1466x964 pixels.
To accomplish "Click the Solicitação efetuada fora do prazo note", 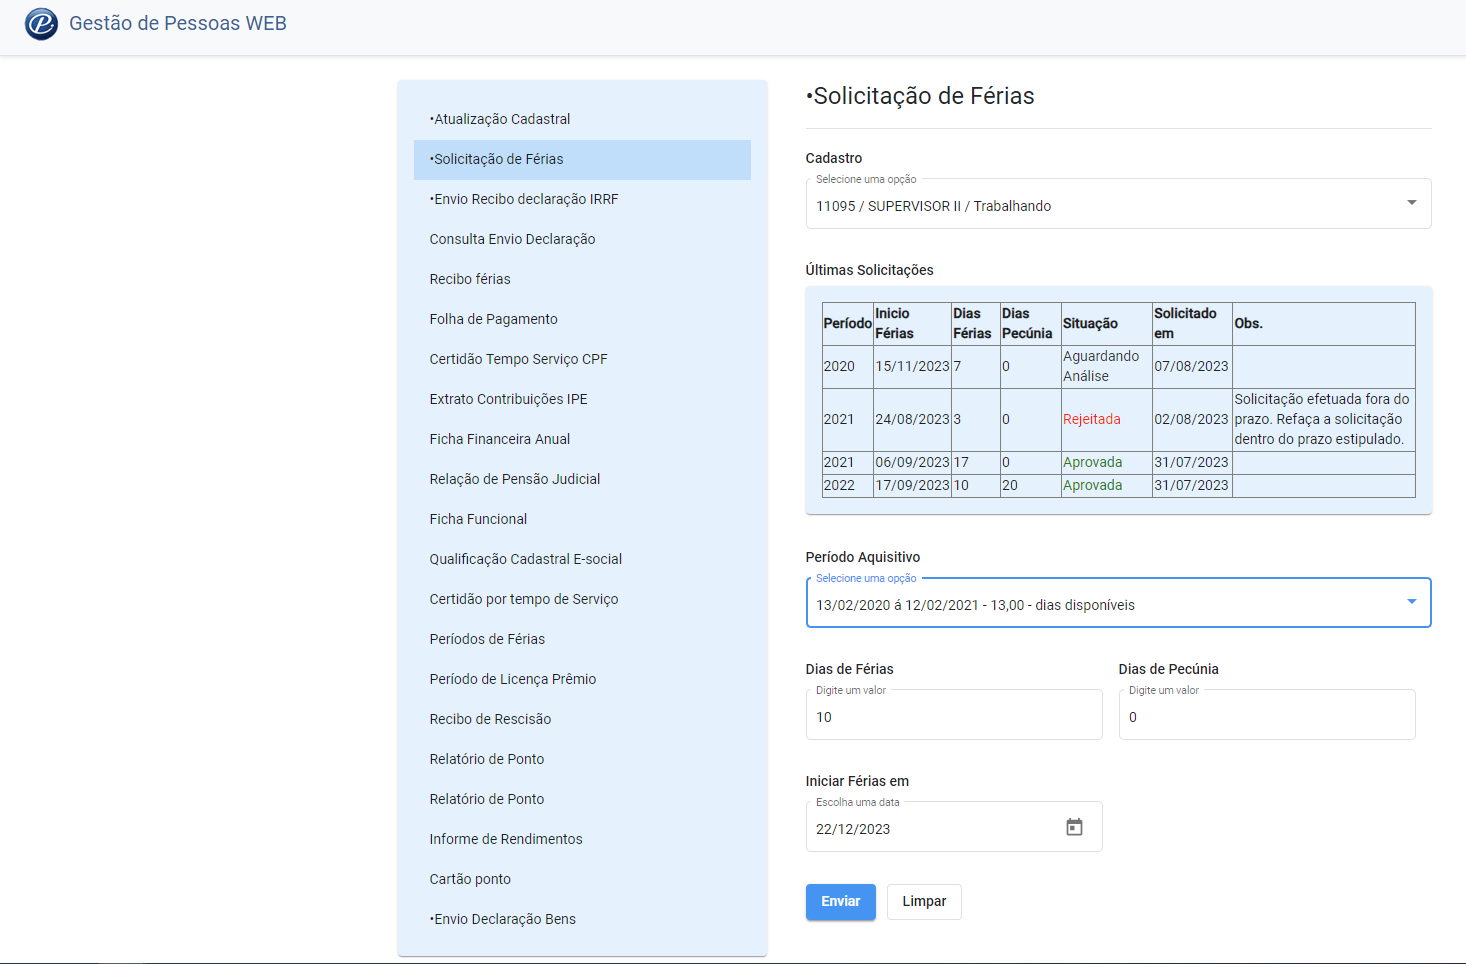I will 1322,419.
